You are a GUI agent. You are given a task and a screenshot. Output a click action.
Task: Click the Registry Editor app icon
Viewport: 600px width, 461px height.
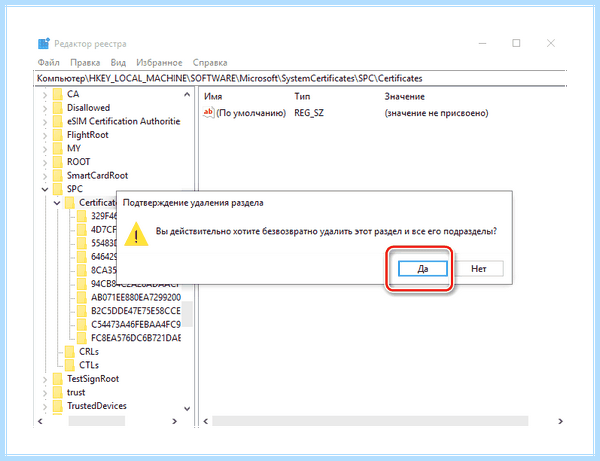[44, 44]
